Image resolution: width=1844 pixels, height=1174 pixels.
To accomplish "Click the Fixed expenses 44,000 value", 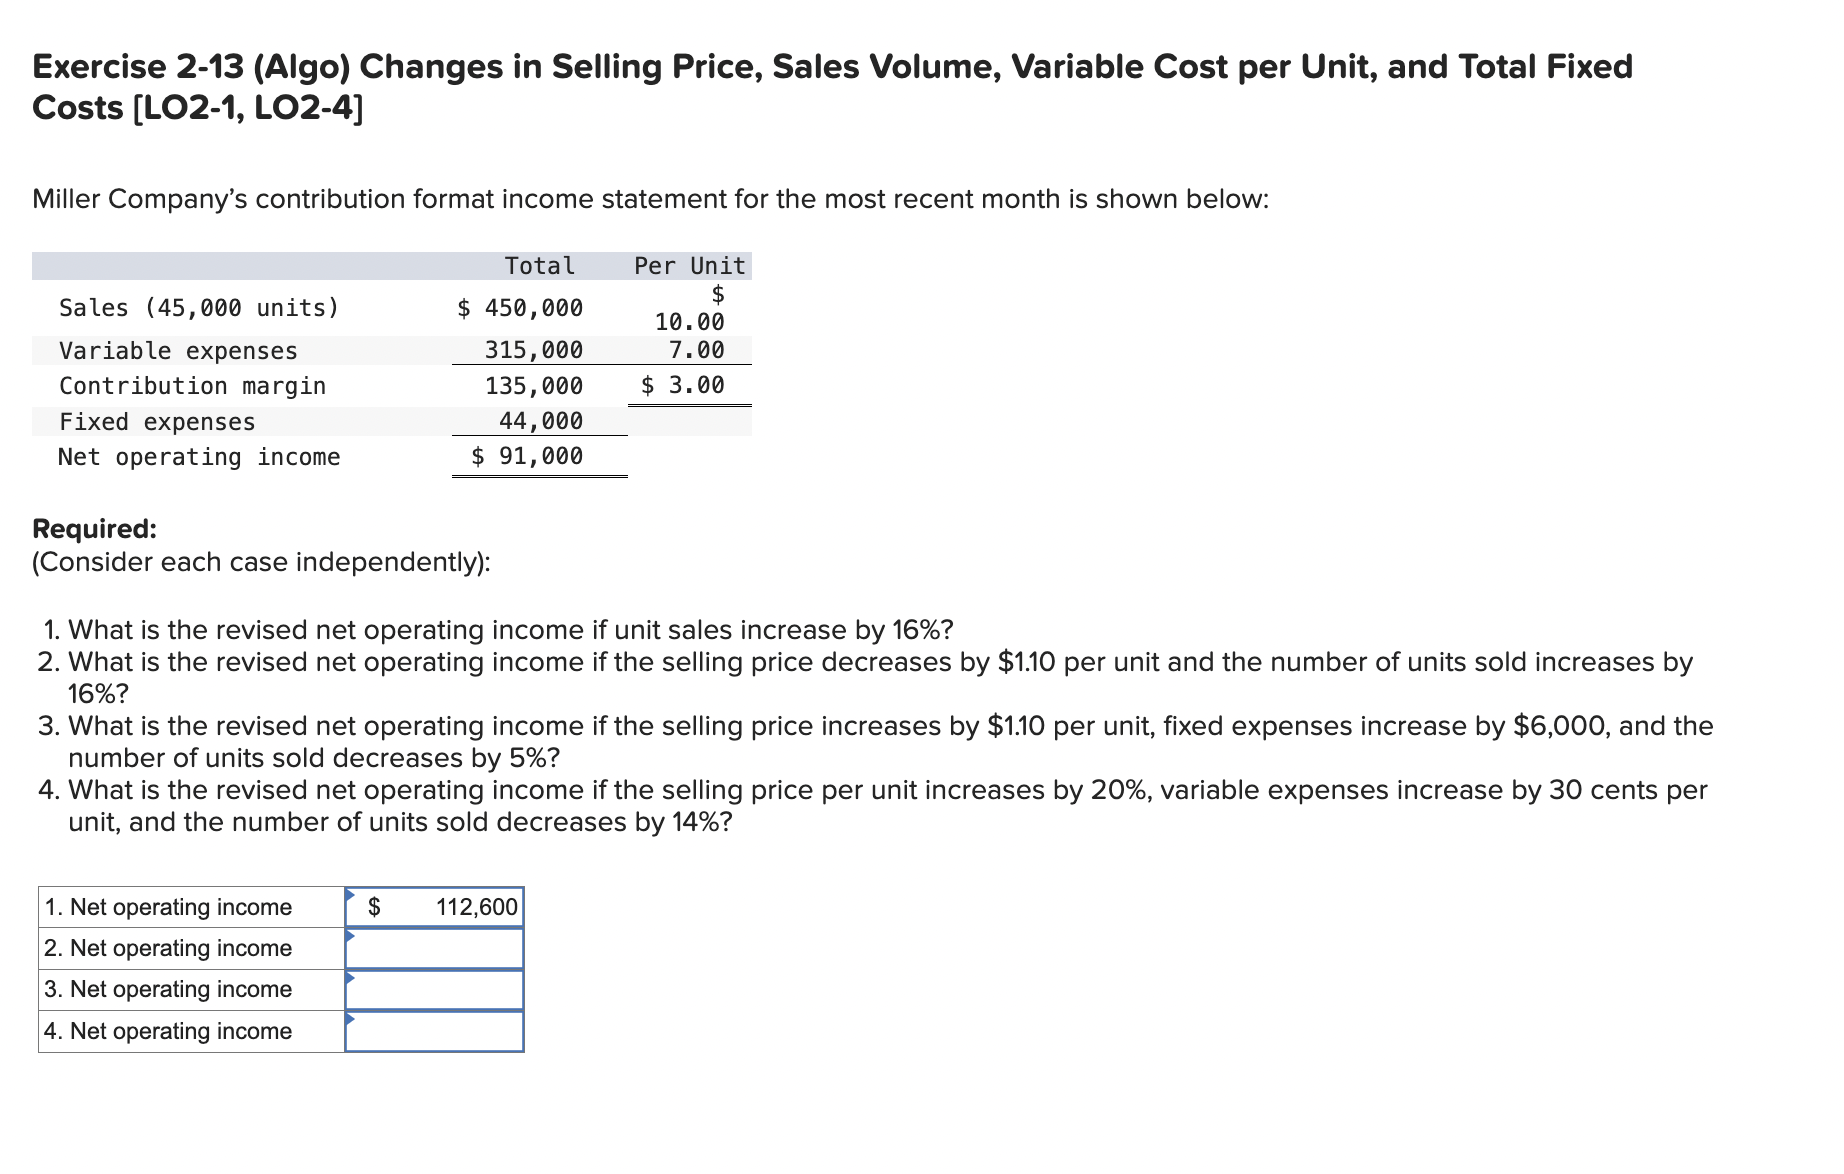I will tap(539, 421).
